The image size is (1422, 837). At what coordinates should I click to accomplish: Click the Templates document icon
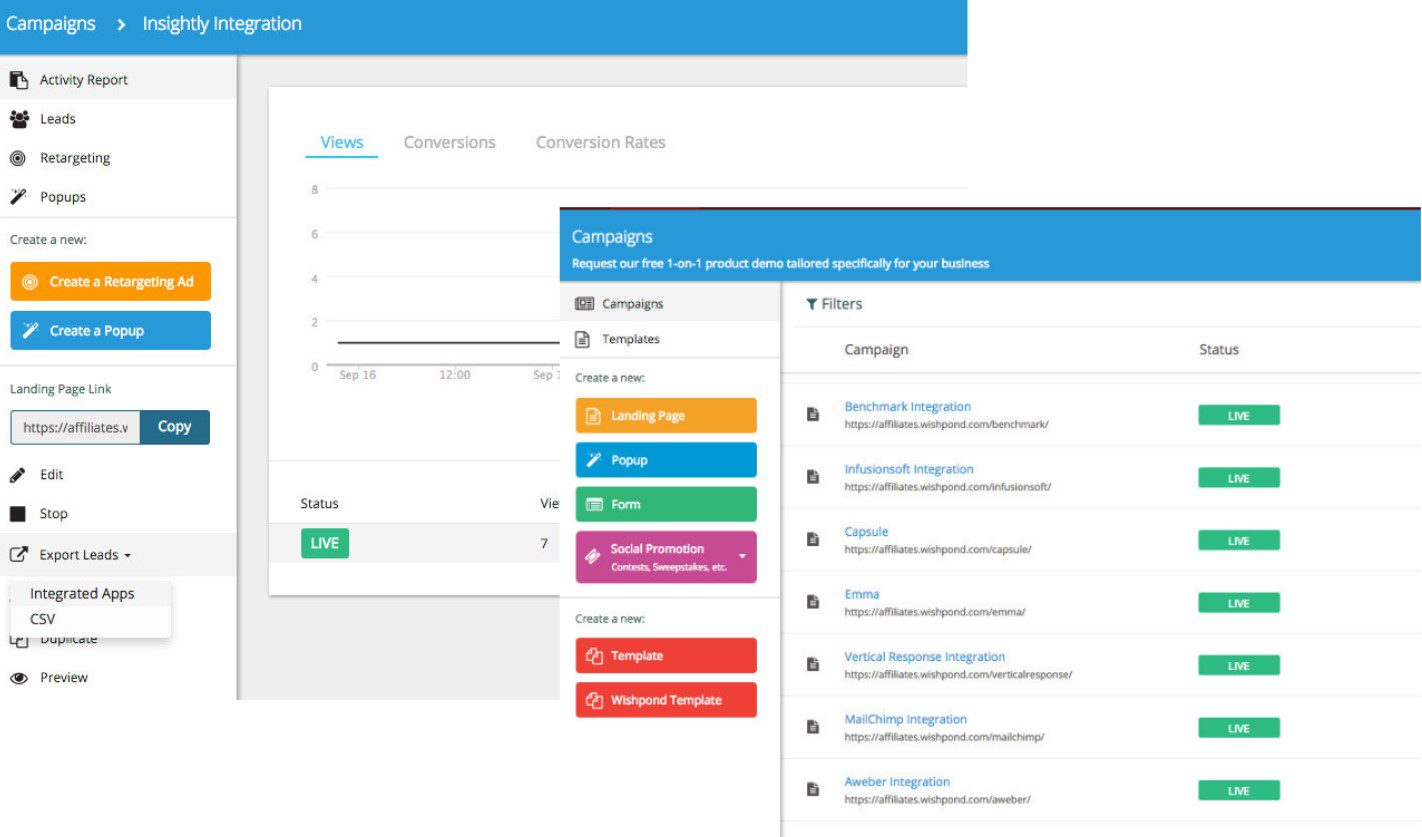tap(583, 339)
